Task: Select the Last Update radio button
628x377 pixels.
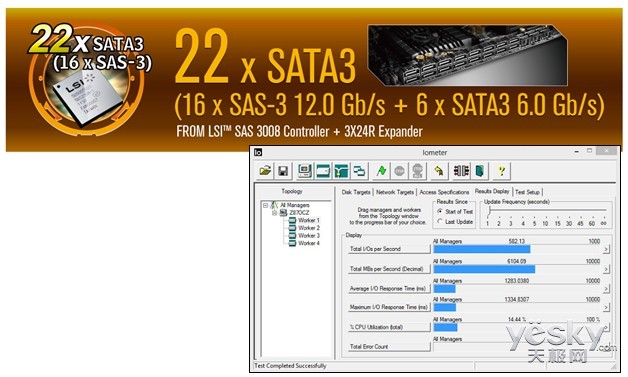Action: click(x=441, y=221)
